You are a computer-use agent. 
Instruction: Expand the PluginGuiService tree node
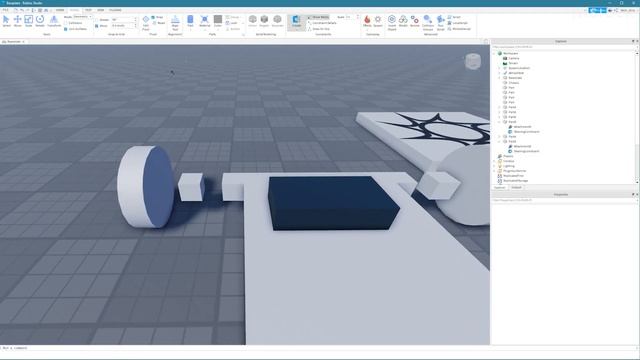pyautogui.click(x=494, y=171)
